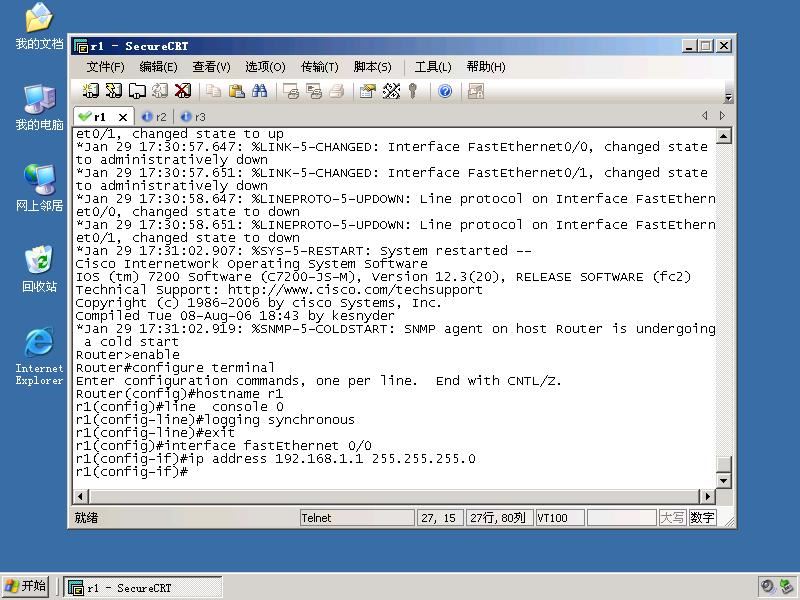Click the hostname r1 command line
This screenshot has height=600, width=800.
[x=179, y=394]
